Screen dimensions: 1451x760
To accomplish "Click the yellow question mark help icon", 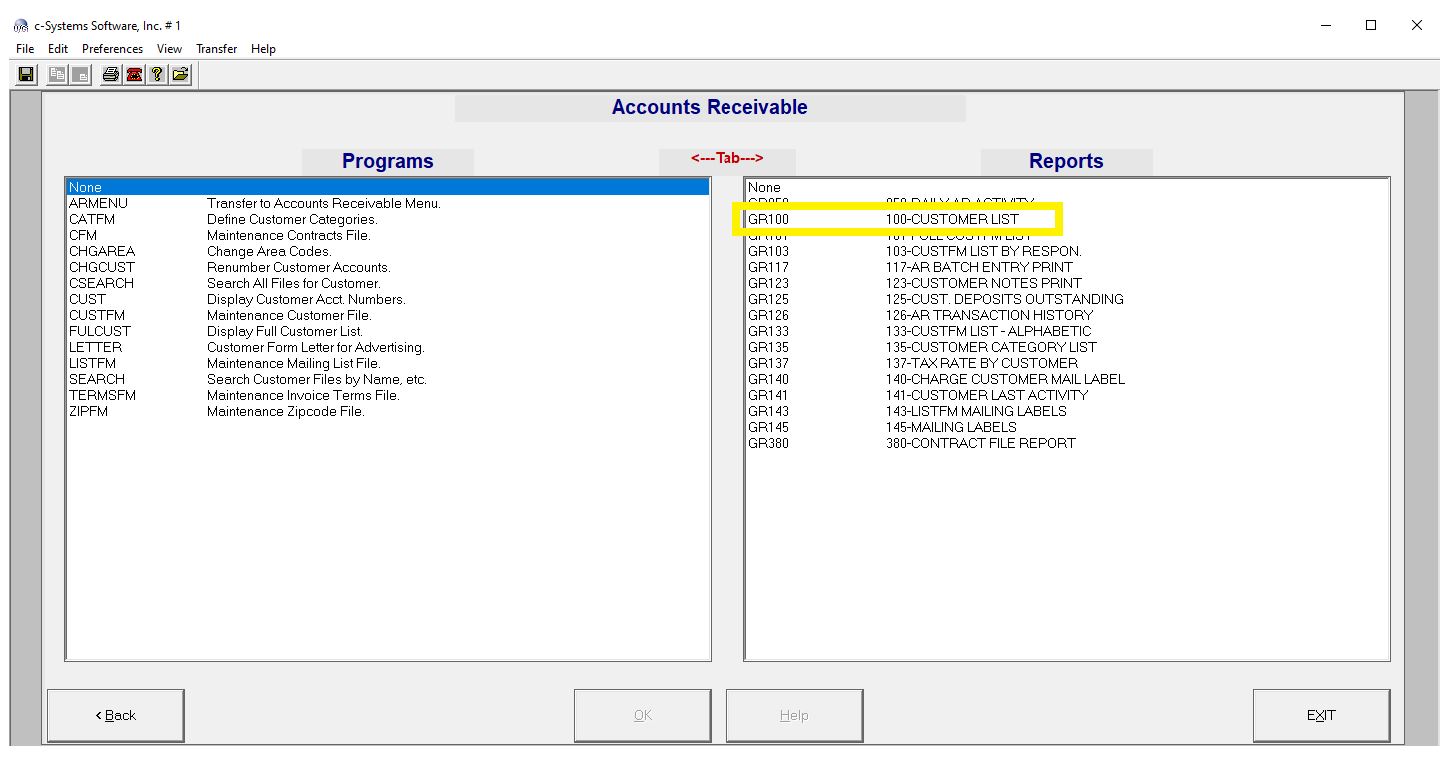I will tap(157, 75).
